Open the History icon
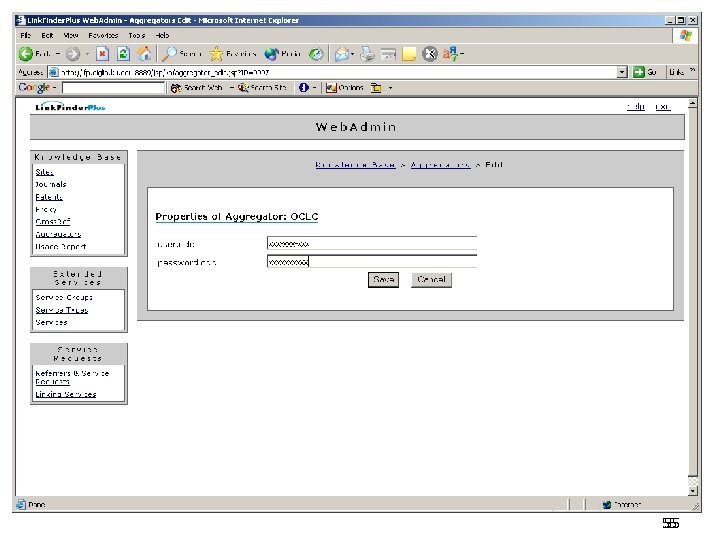Viewport: 720px width, 540px height. pos(316,54)
